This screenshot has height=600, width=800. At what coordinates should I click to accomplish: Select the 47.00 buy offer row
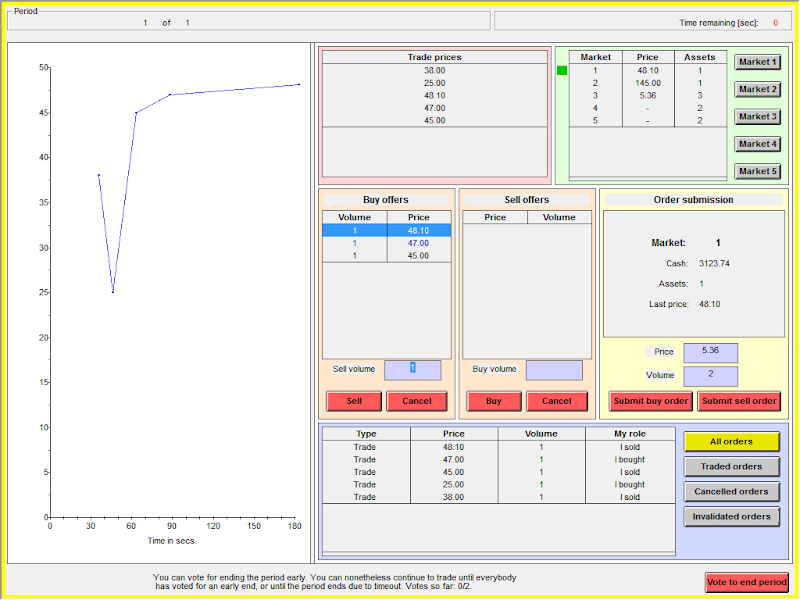(387, 243)
